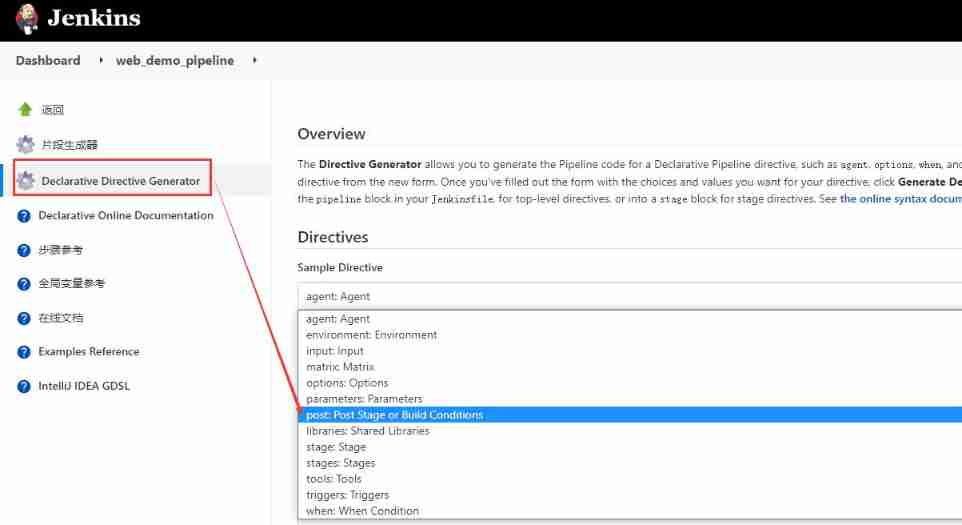Open the IntelliJ IDEA GDSL link
The width and height of the screenshot is (962, 525).
point(84,386)
